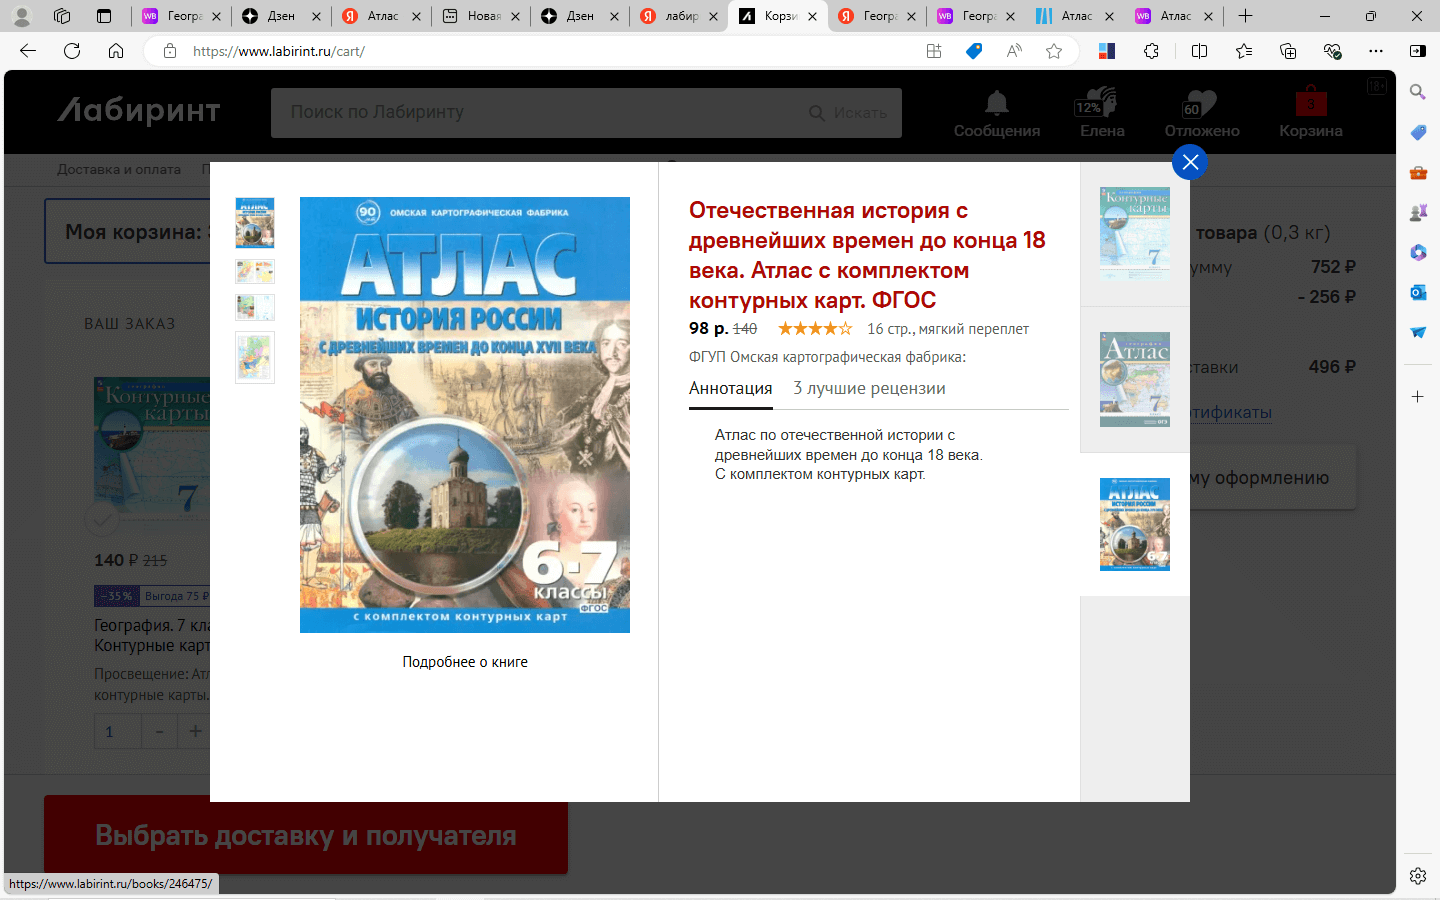
Task: Show Атлас История России 6-7 in sidebar
Action: point(1135,524)
